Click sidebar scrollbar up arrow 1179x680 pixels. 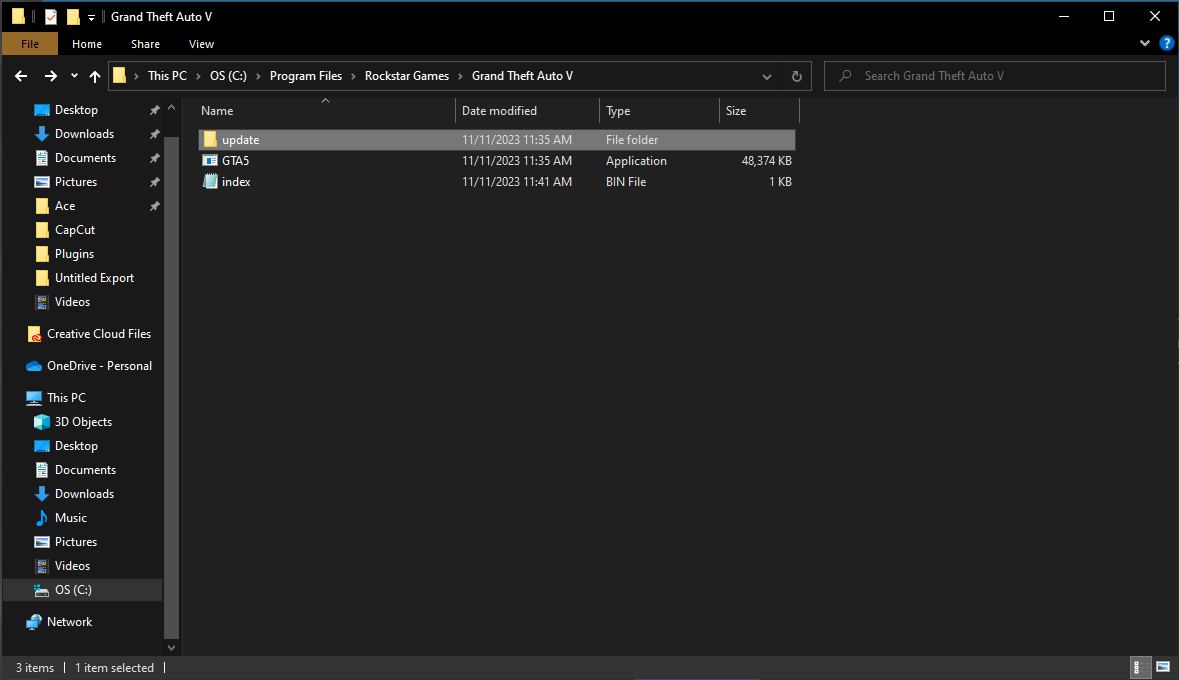(x=171, y=108)
